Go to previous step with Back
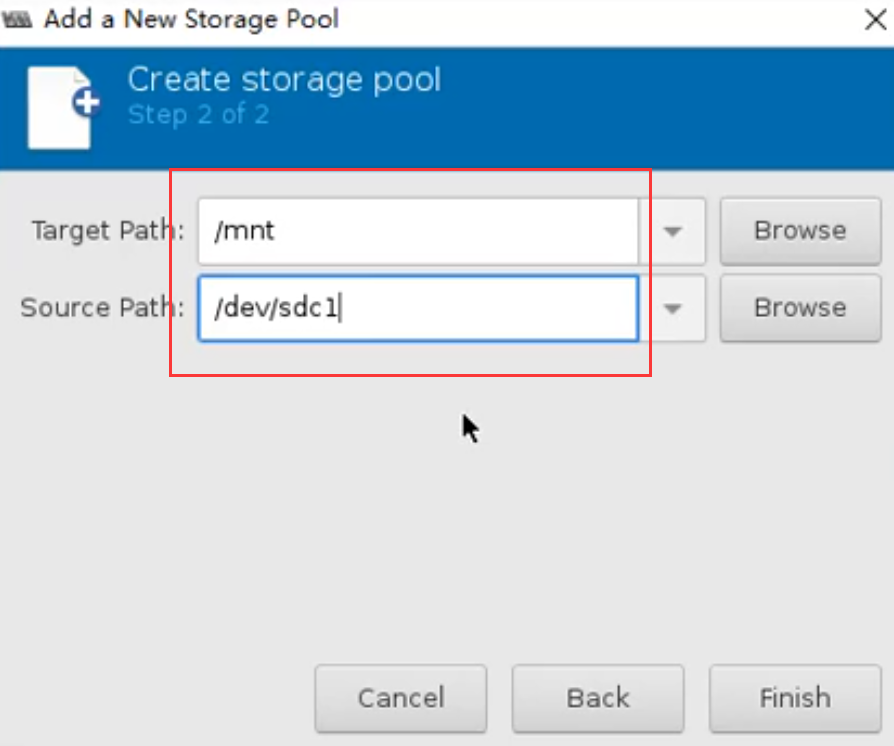The height and width of the screenshot is (746, 894). click(x=598, y=698)
